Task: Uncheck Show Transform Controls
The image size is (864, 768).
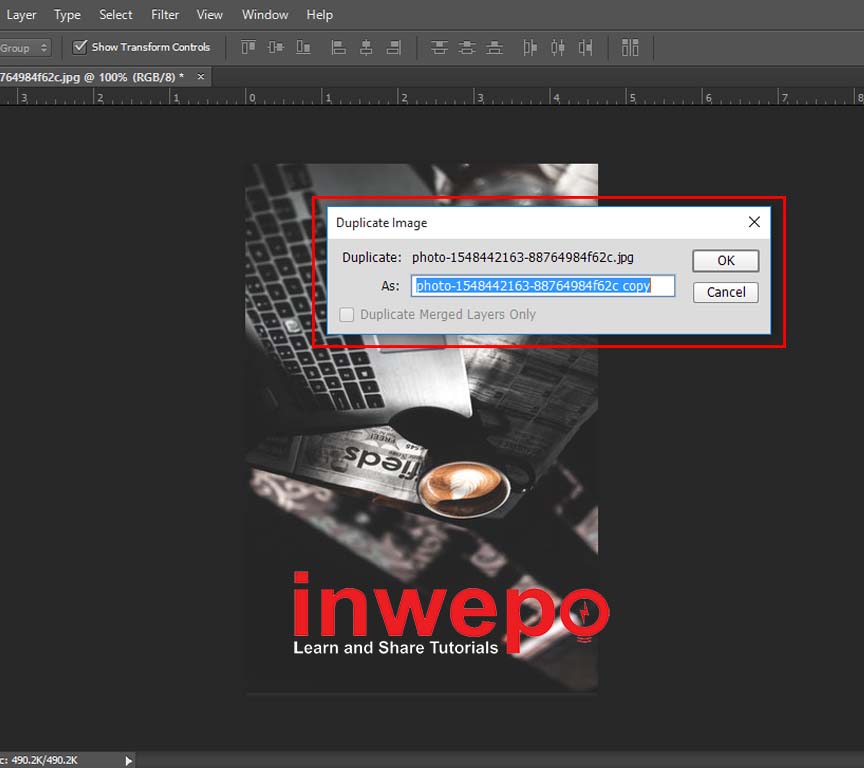Action: (80, 47)
